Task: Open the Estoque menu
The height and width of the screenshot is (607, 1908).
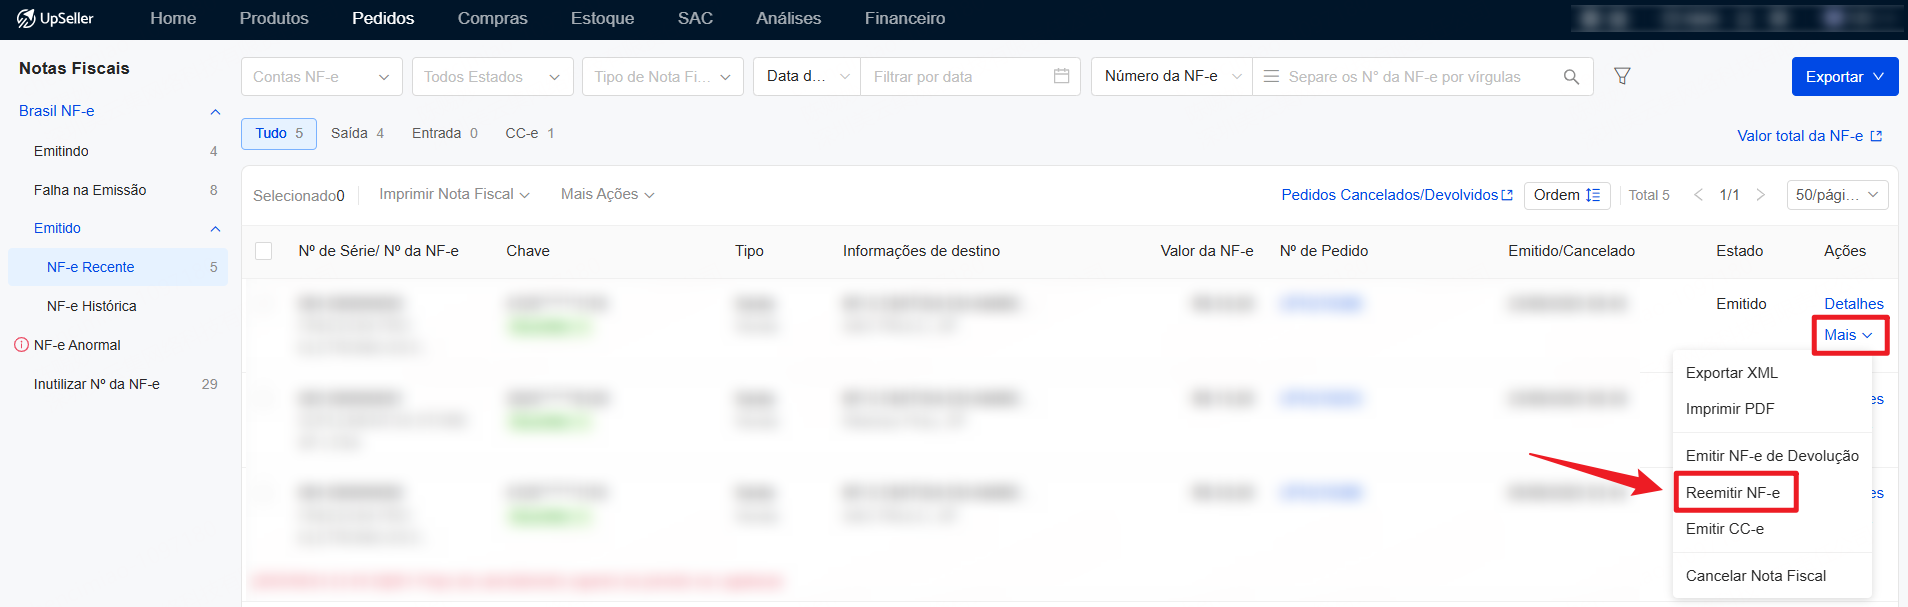Action: (602, 18)
